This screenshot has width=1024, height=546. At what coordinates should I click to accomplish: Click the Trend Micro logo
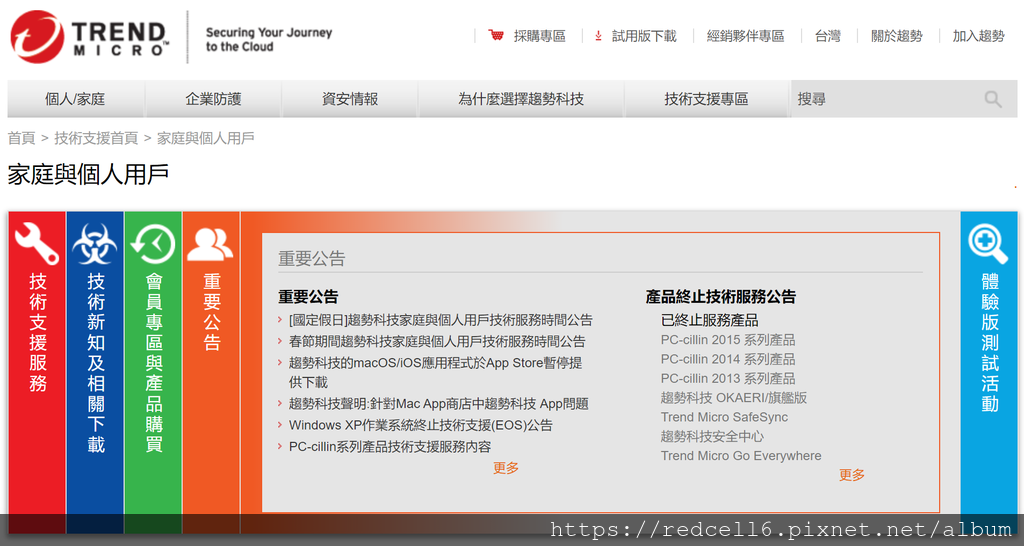coord(89,37)
